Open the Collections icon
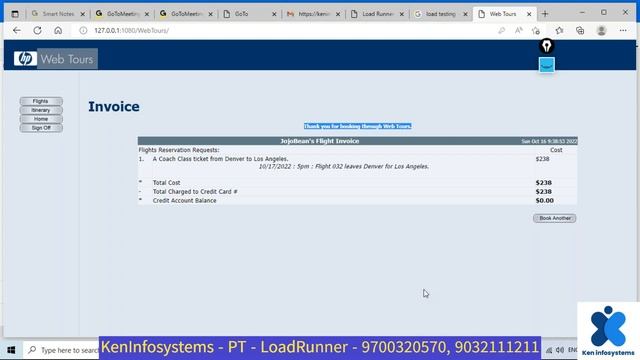This screenshot has height=360, width=640. tap(580, 31)
